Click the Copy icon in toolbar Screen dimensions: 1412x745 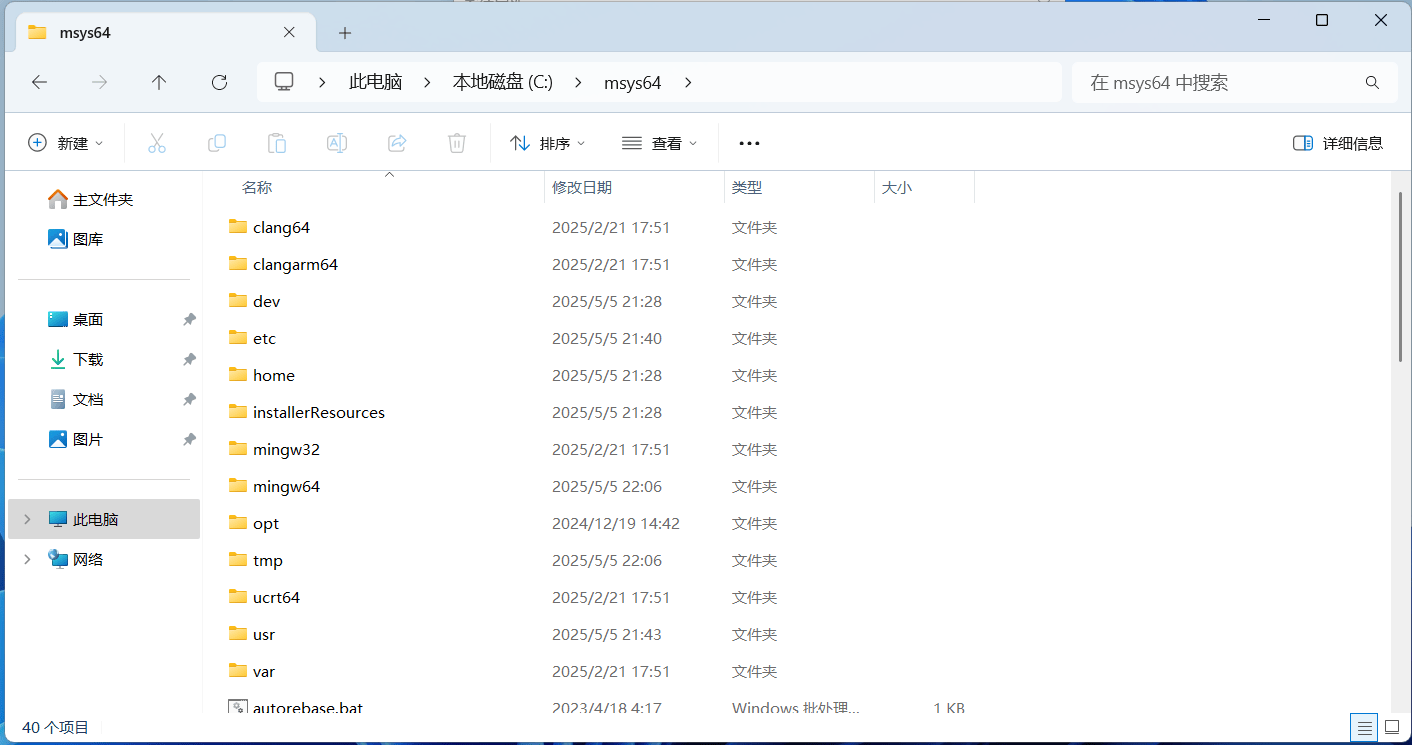[x=217, y=143]
